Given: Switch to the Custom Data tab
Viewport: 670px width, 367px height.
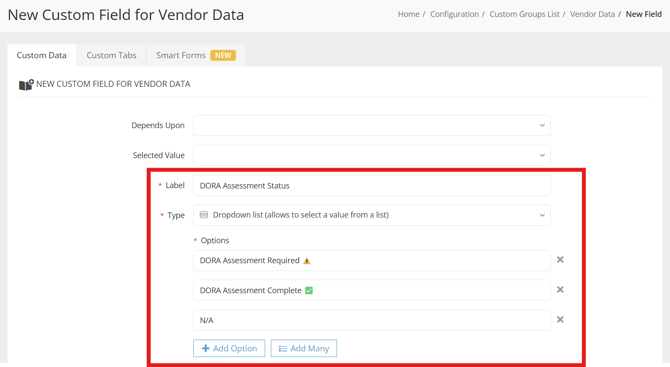Looking at the screenshot, I should 41,55.
